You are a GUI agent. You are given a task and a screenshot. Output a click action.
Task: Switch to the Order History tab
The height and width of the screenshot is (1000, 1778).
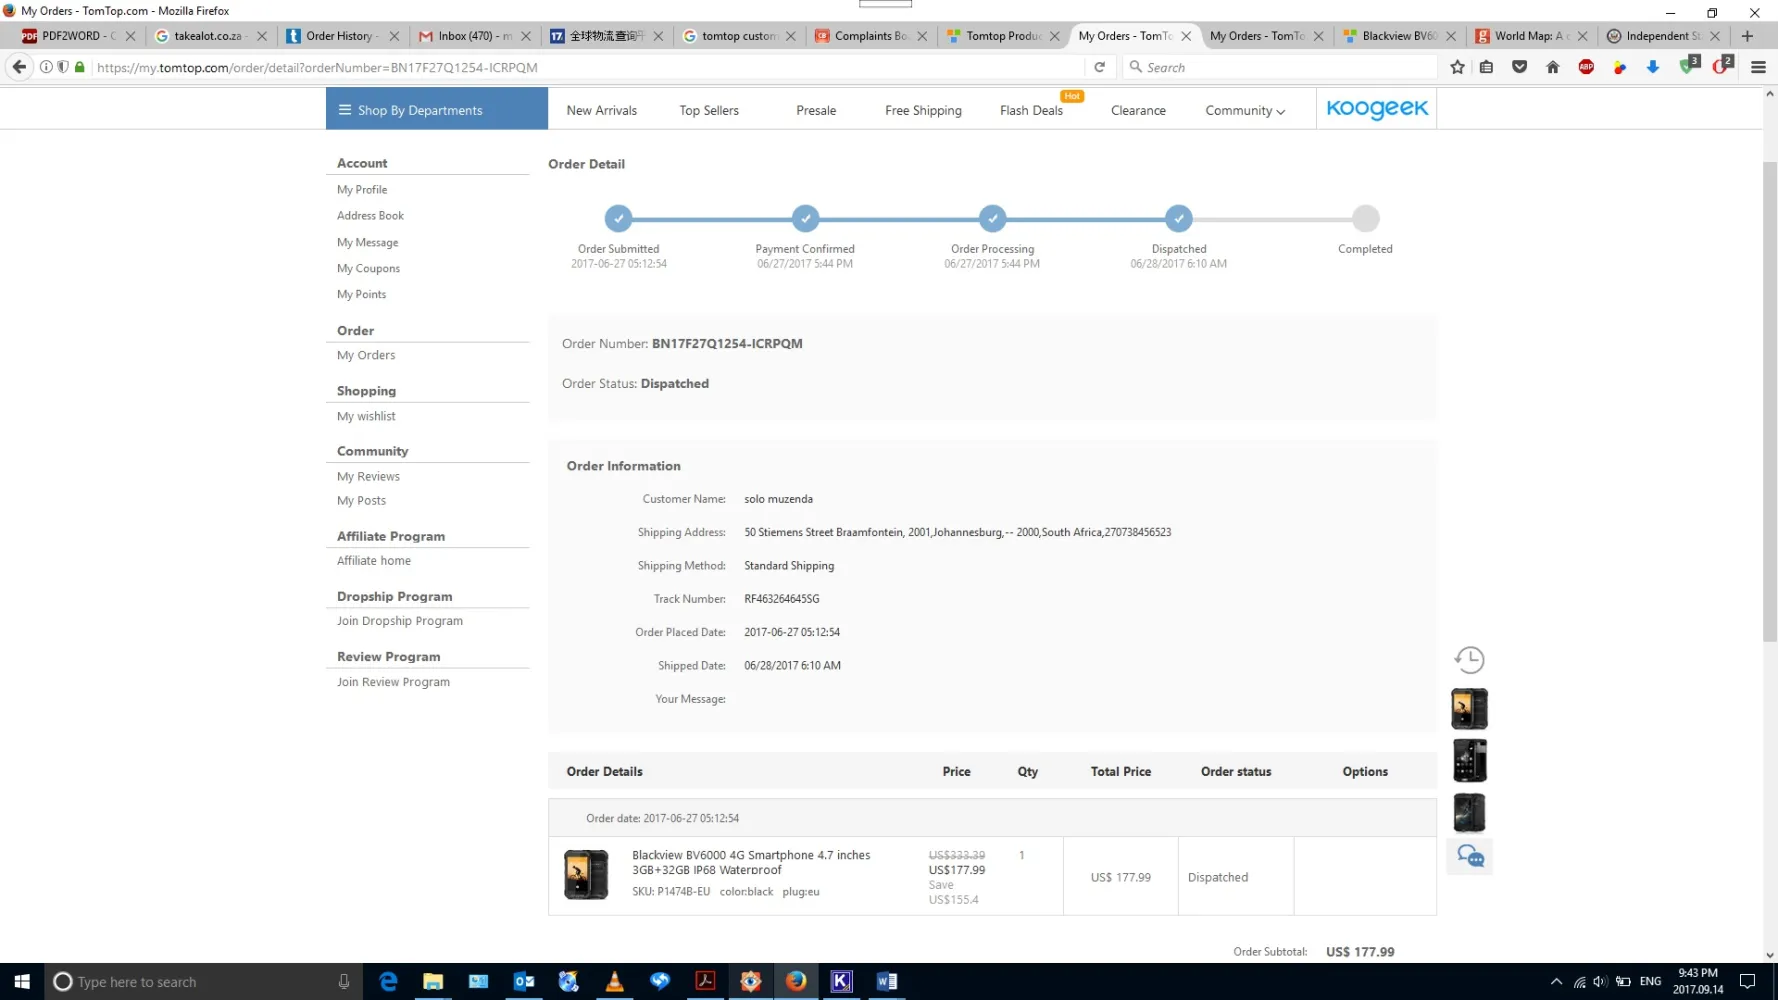pos(342,36)
